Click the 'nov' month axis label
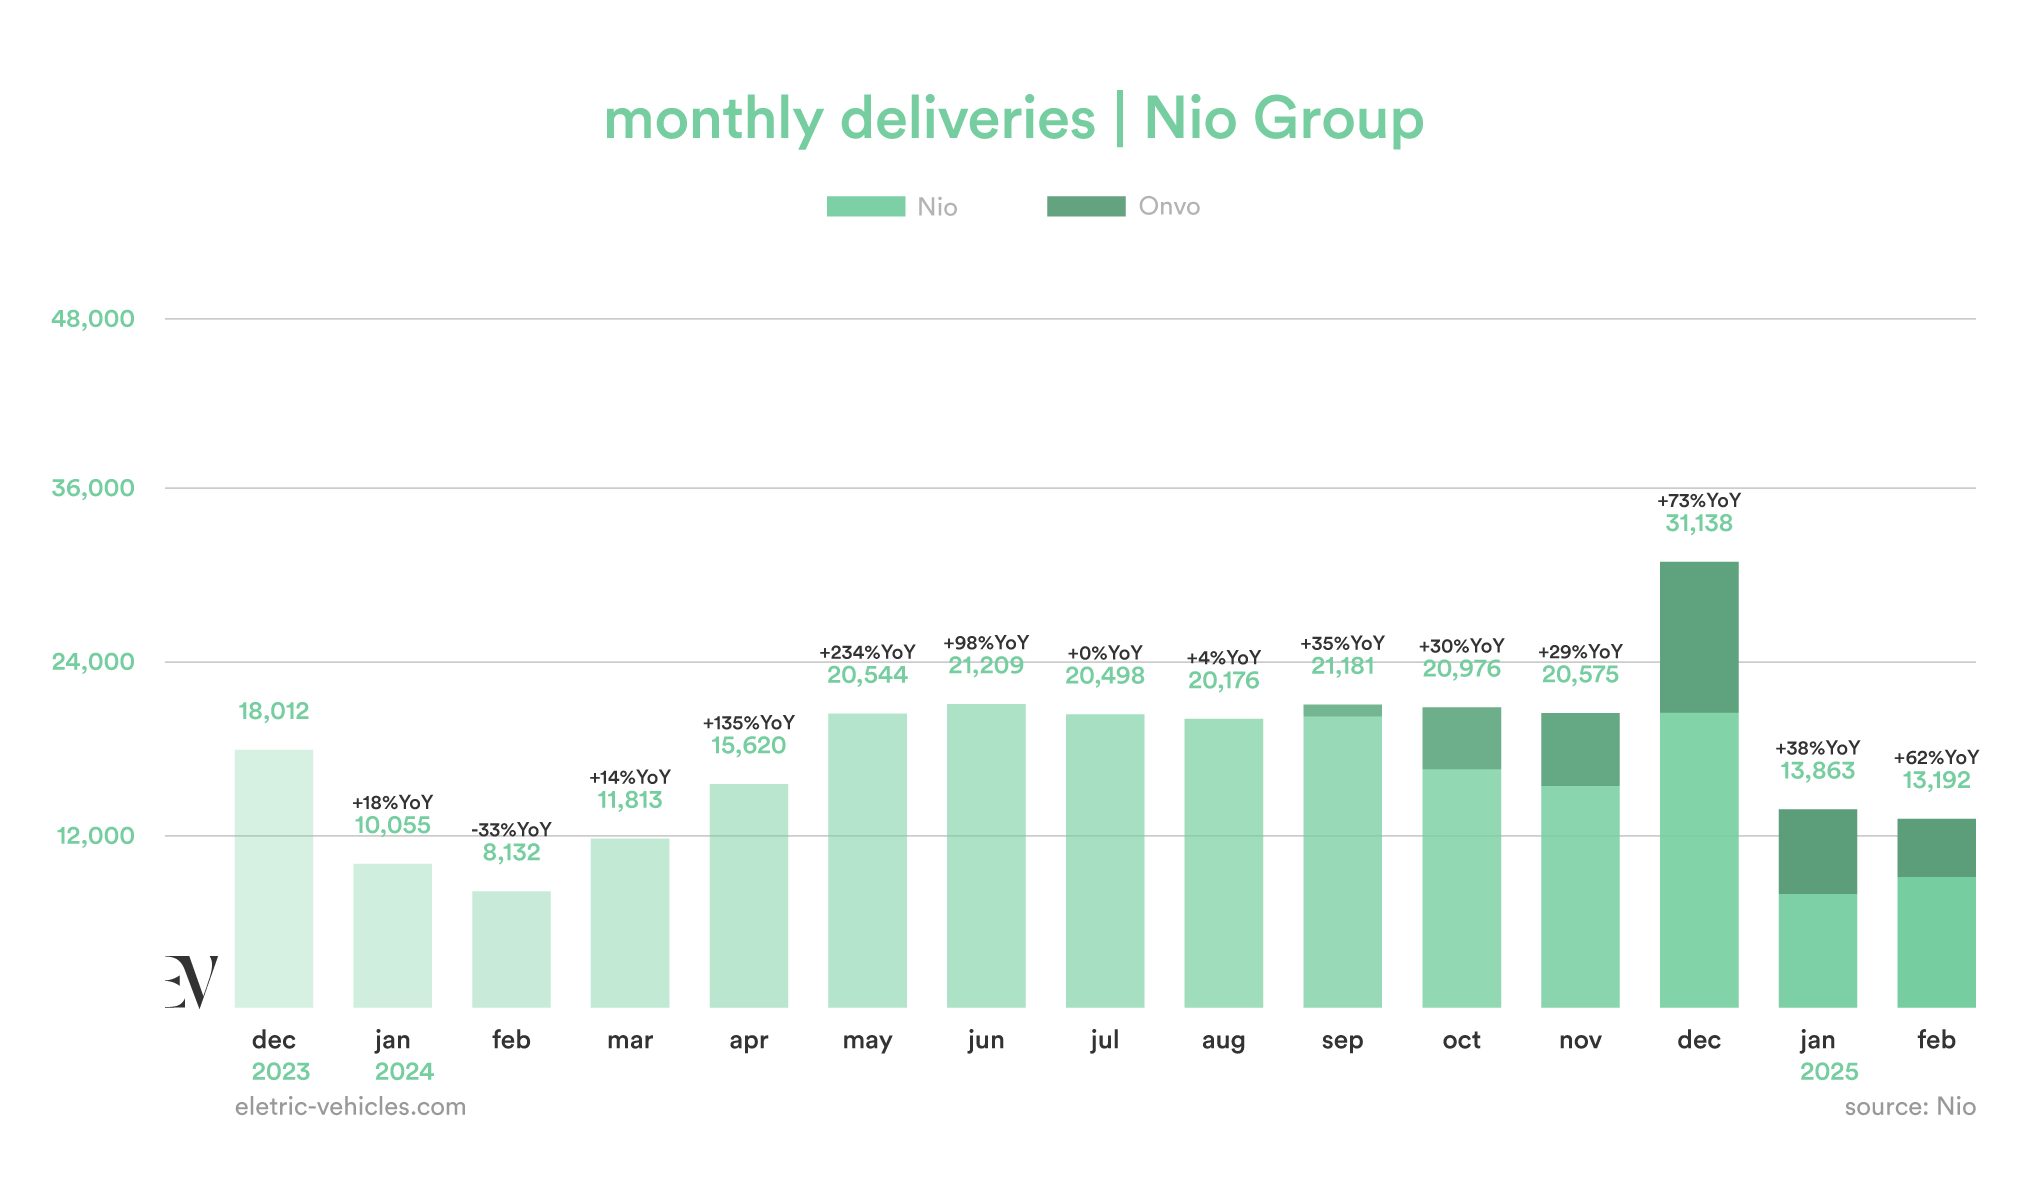 pos(1580,1040)
